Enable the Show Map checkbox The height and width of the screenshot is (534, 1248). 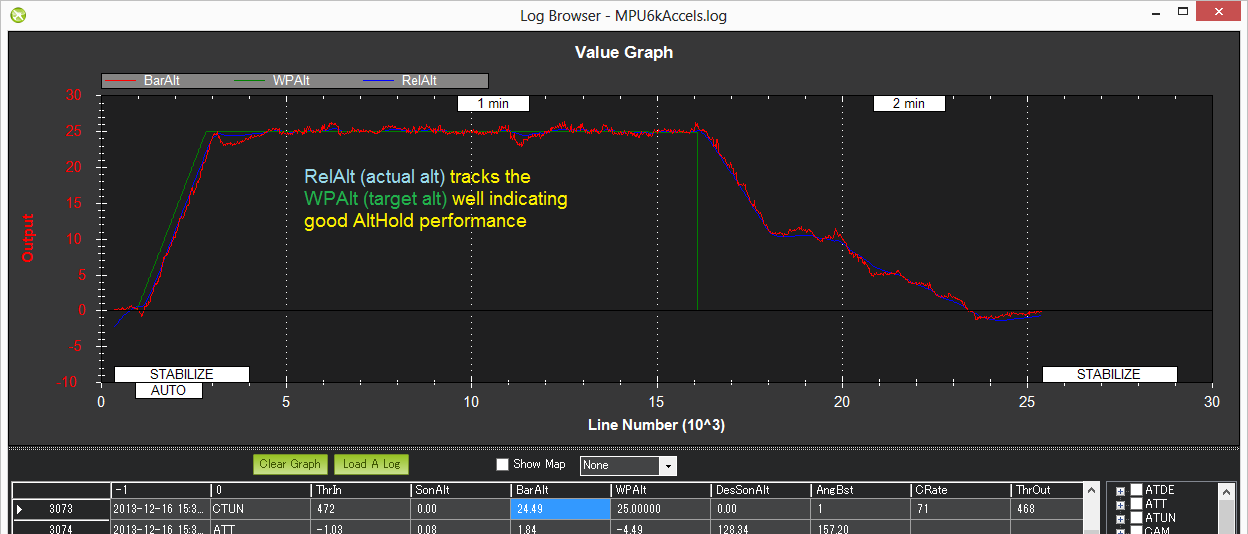[503, 464]
